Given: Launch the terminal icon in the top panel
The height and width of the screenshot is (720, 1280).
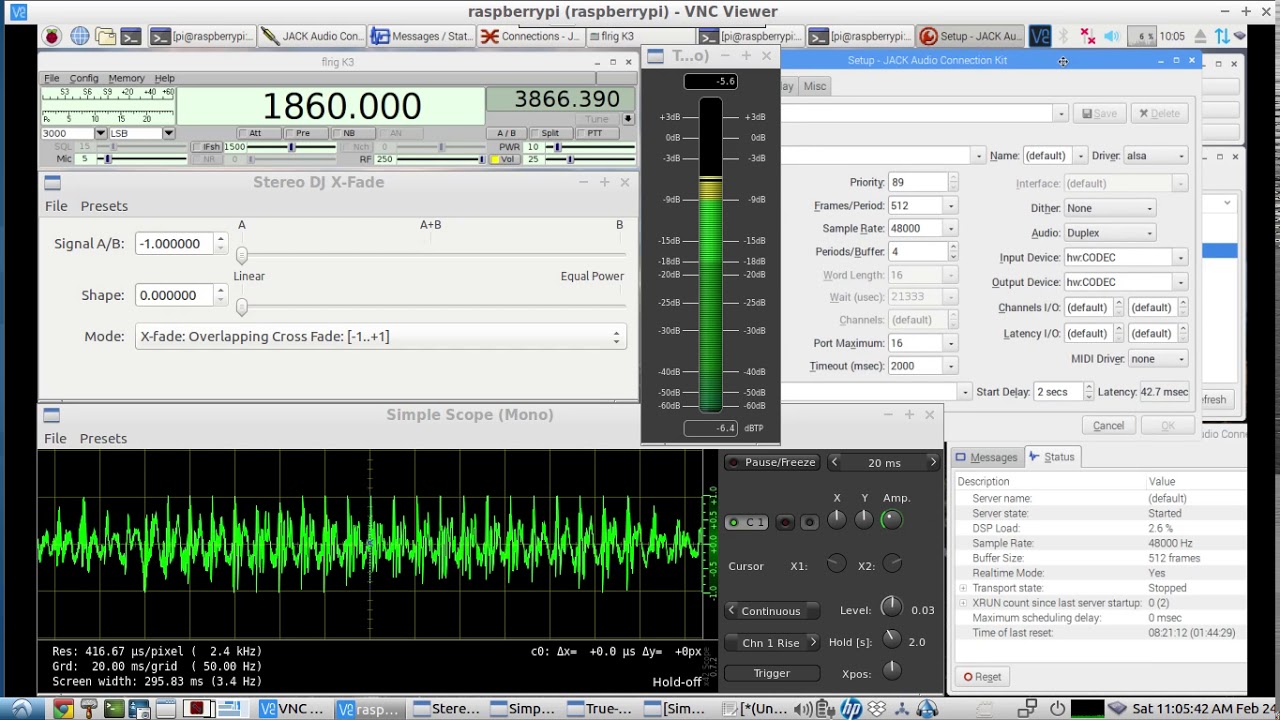Looking at the screenshot, I should tap(131, 36).
